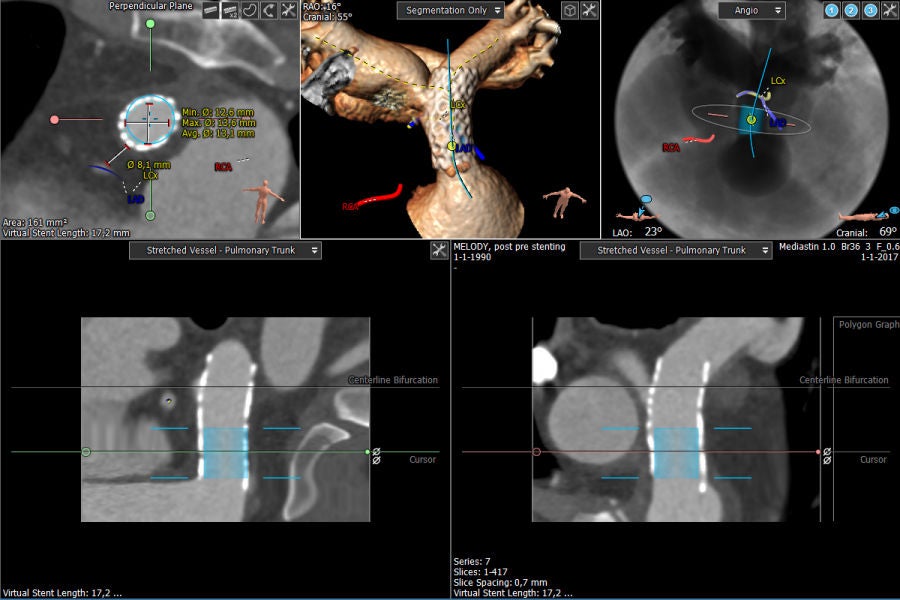Open right Stretched Vessel - Pulmonary Trunk dropdown
Screen dimensions: 900x600
(676, 250)
